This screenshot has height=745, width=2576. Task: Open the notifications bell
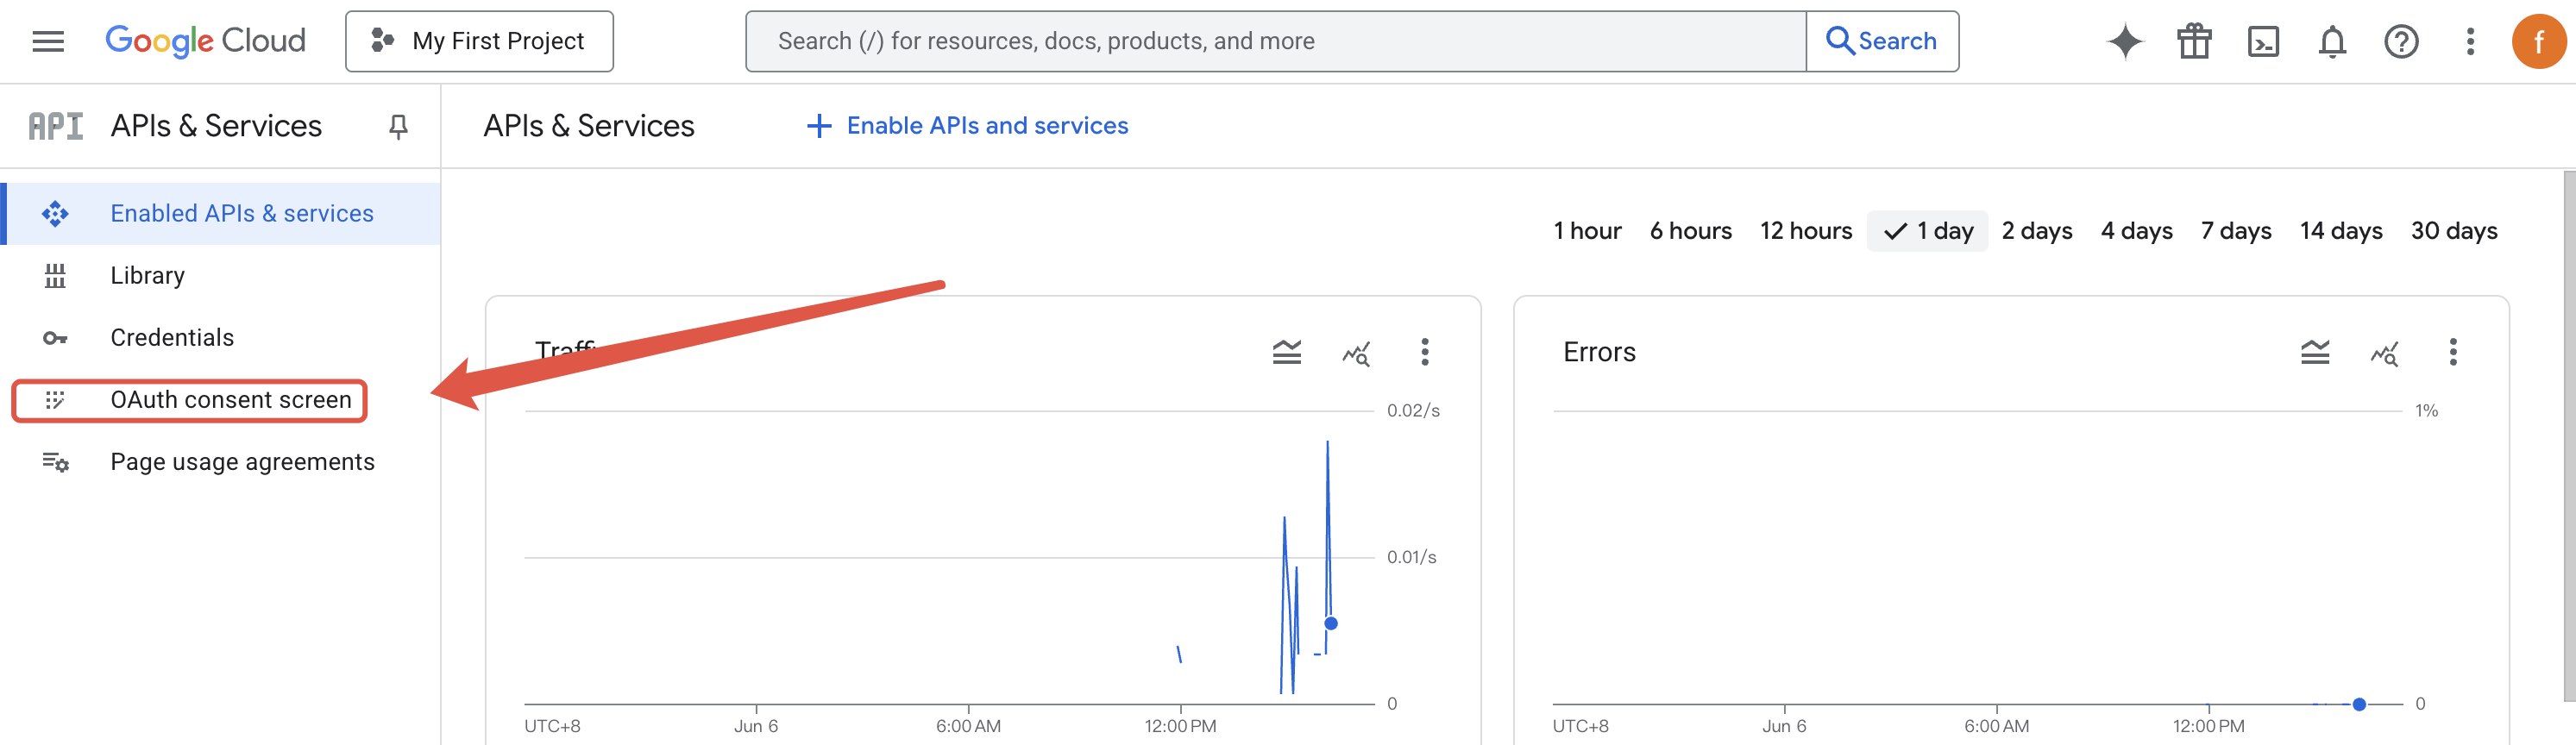point(2332,41)
